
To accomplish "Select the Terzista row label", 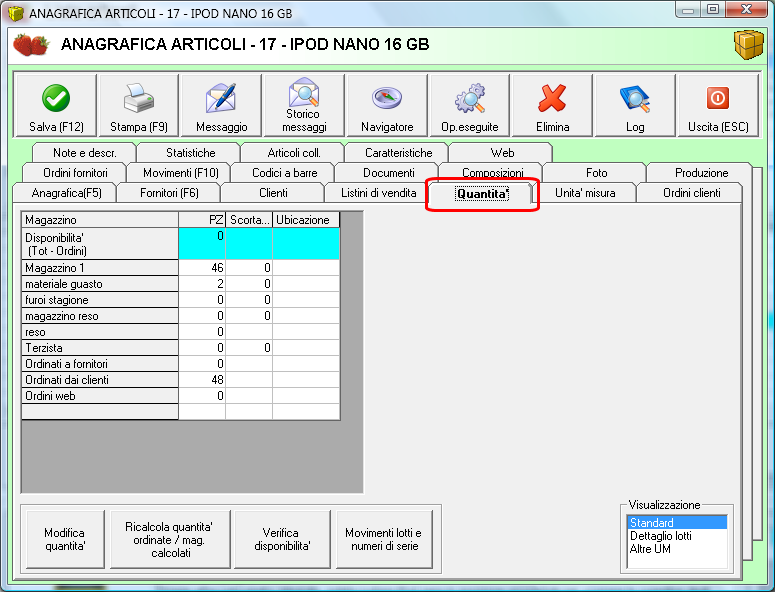I will [100, 348].
